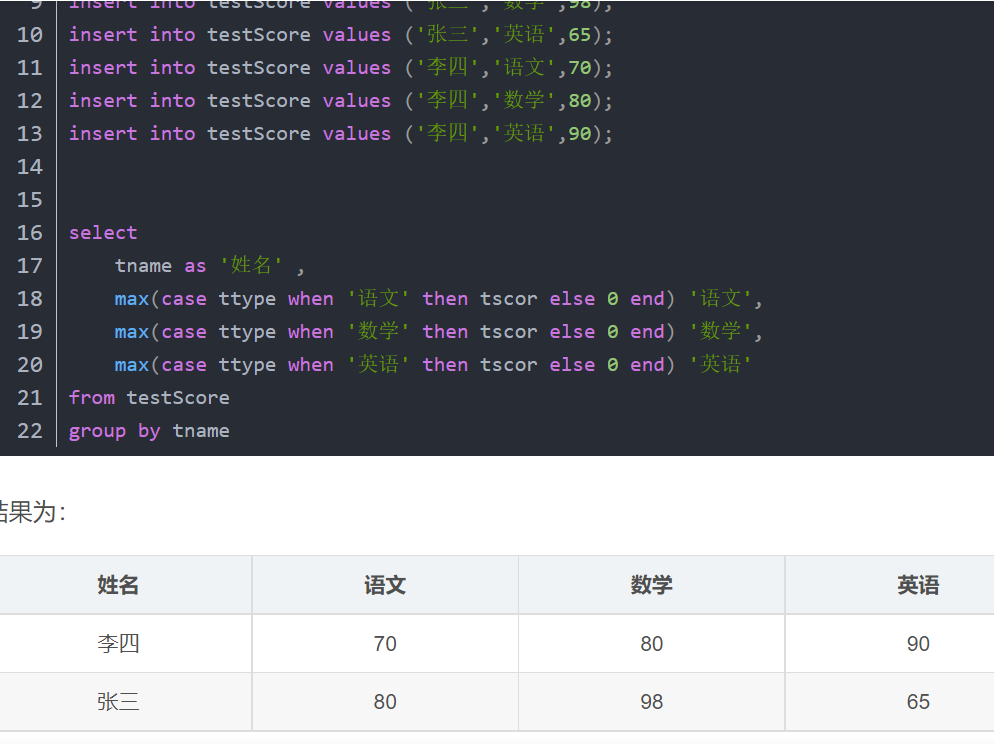
Task: Click the '姓名' alias string in code
Action: click(x=251, y=265)
